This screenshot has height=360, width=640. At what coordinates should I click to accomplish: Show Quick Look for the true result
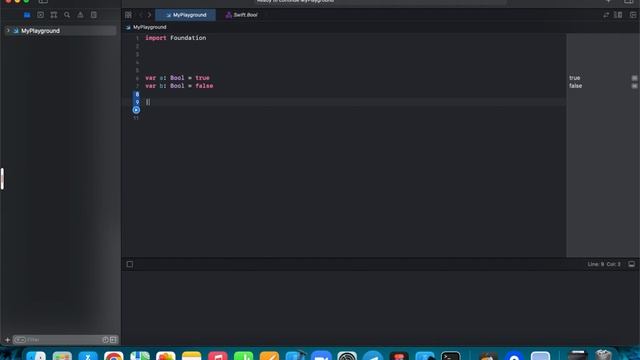(634, 78)
